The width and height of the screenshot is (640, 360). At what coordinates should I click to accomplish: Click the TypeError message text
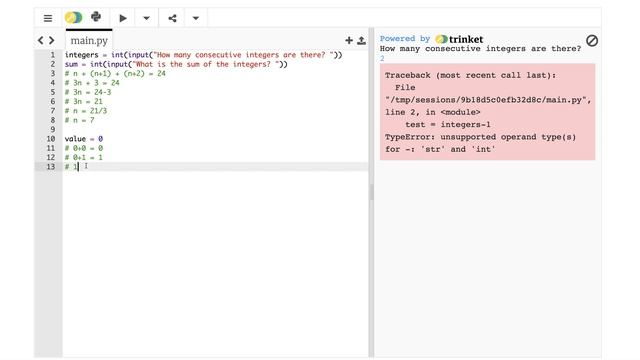pos(480,143)
